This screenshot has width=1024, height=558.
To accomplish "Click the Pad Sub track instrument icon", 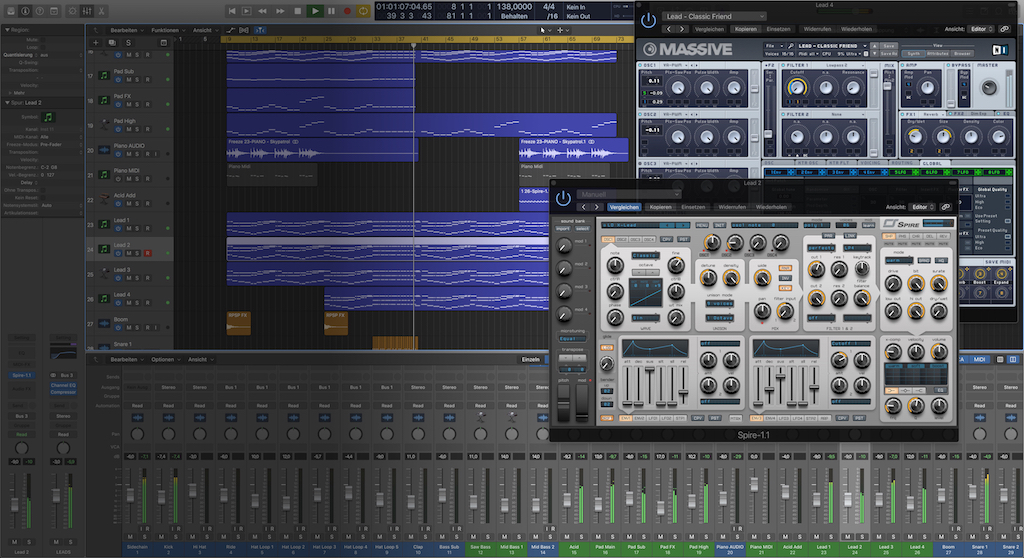I will (x=104, y=75).
